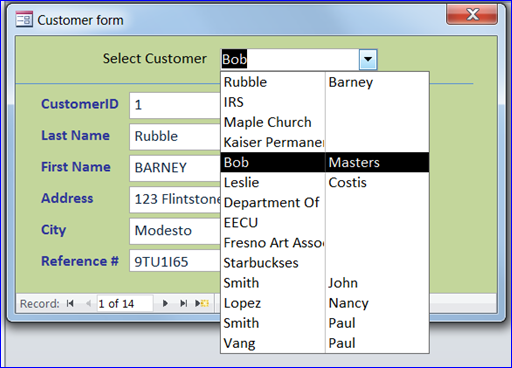Select Lopez Nancy in customer list

325,303
